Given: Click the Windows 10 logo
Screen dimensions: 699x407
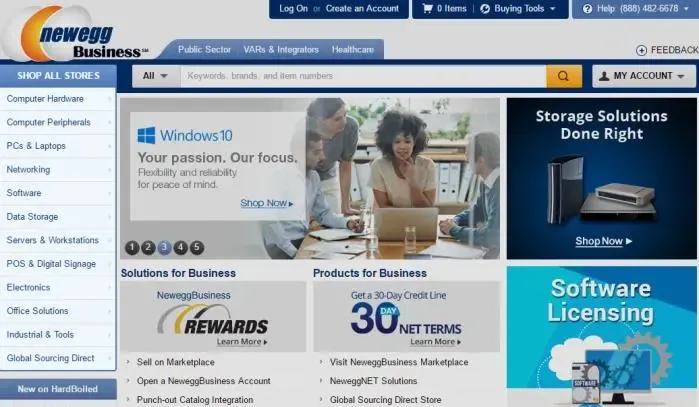Looking at the screenshot, I should click(185, 135).
